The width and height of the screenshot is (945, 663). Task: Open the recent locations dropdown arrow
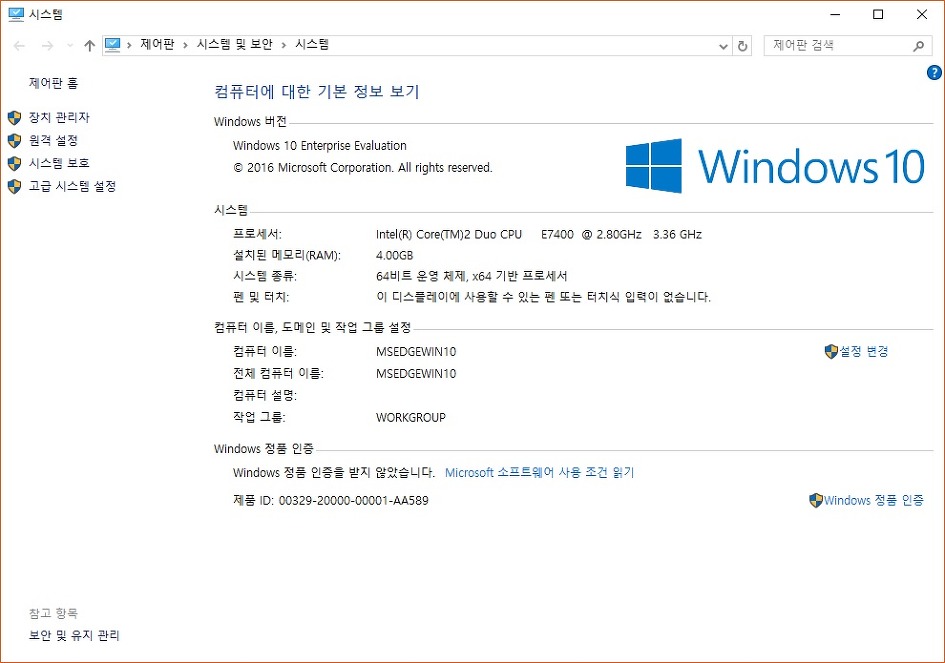click(70, 46)
